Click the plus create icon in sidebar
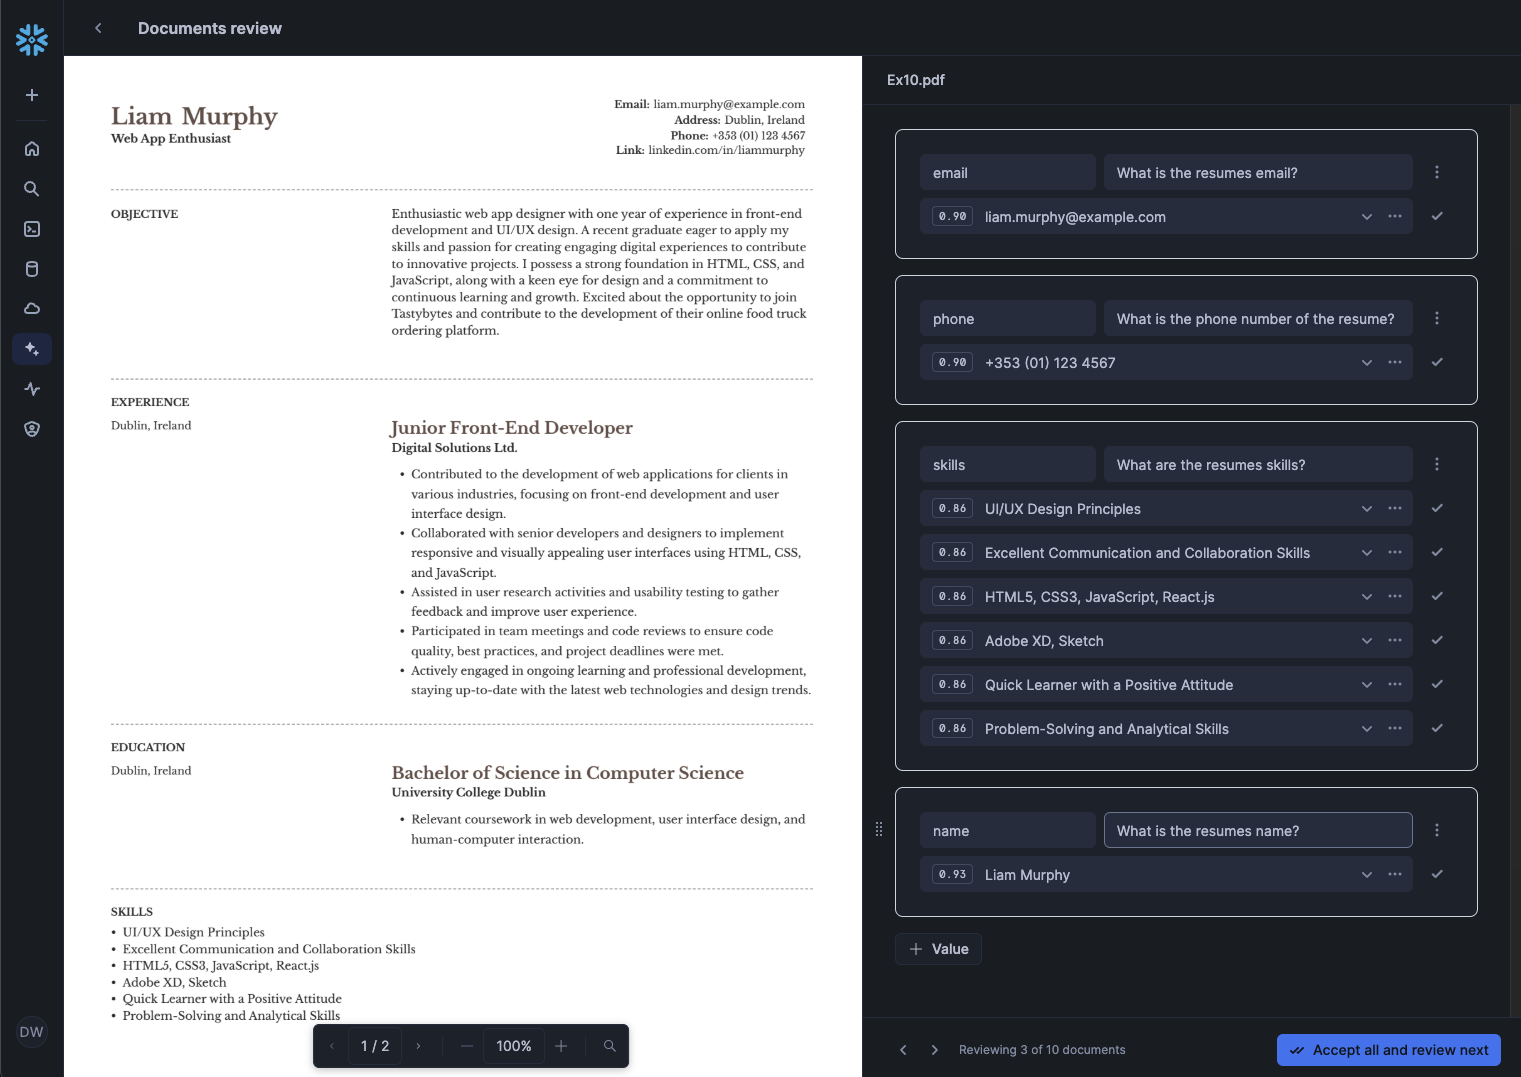Image resolution: width=1521 pixels, height=1077 pixels. 32,95
